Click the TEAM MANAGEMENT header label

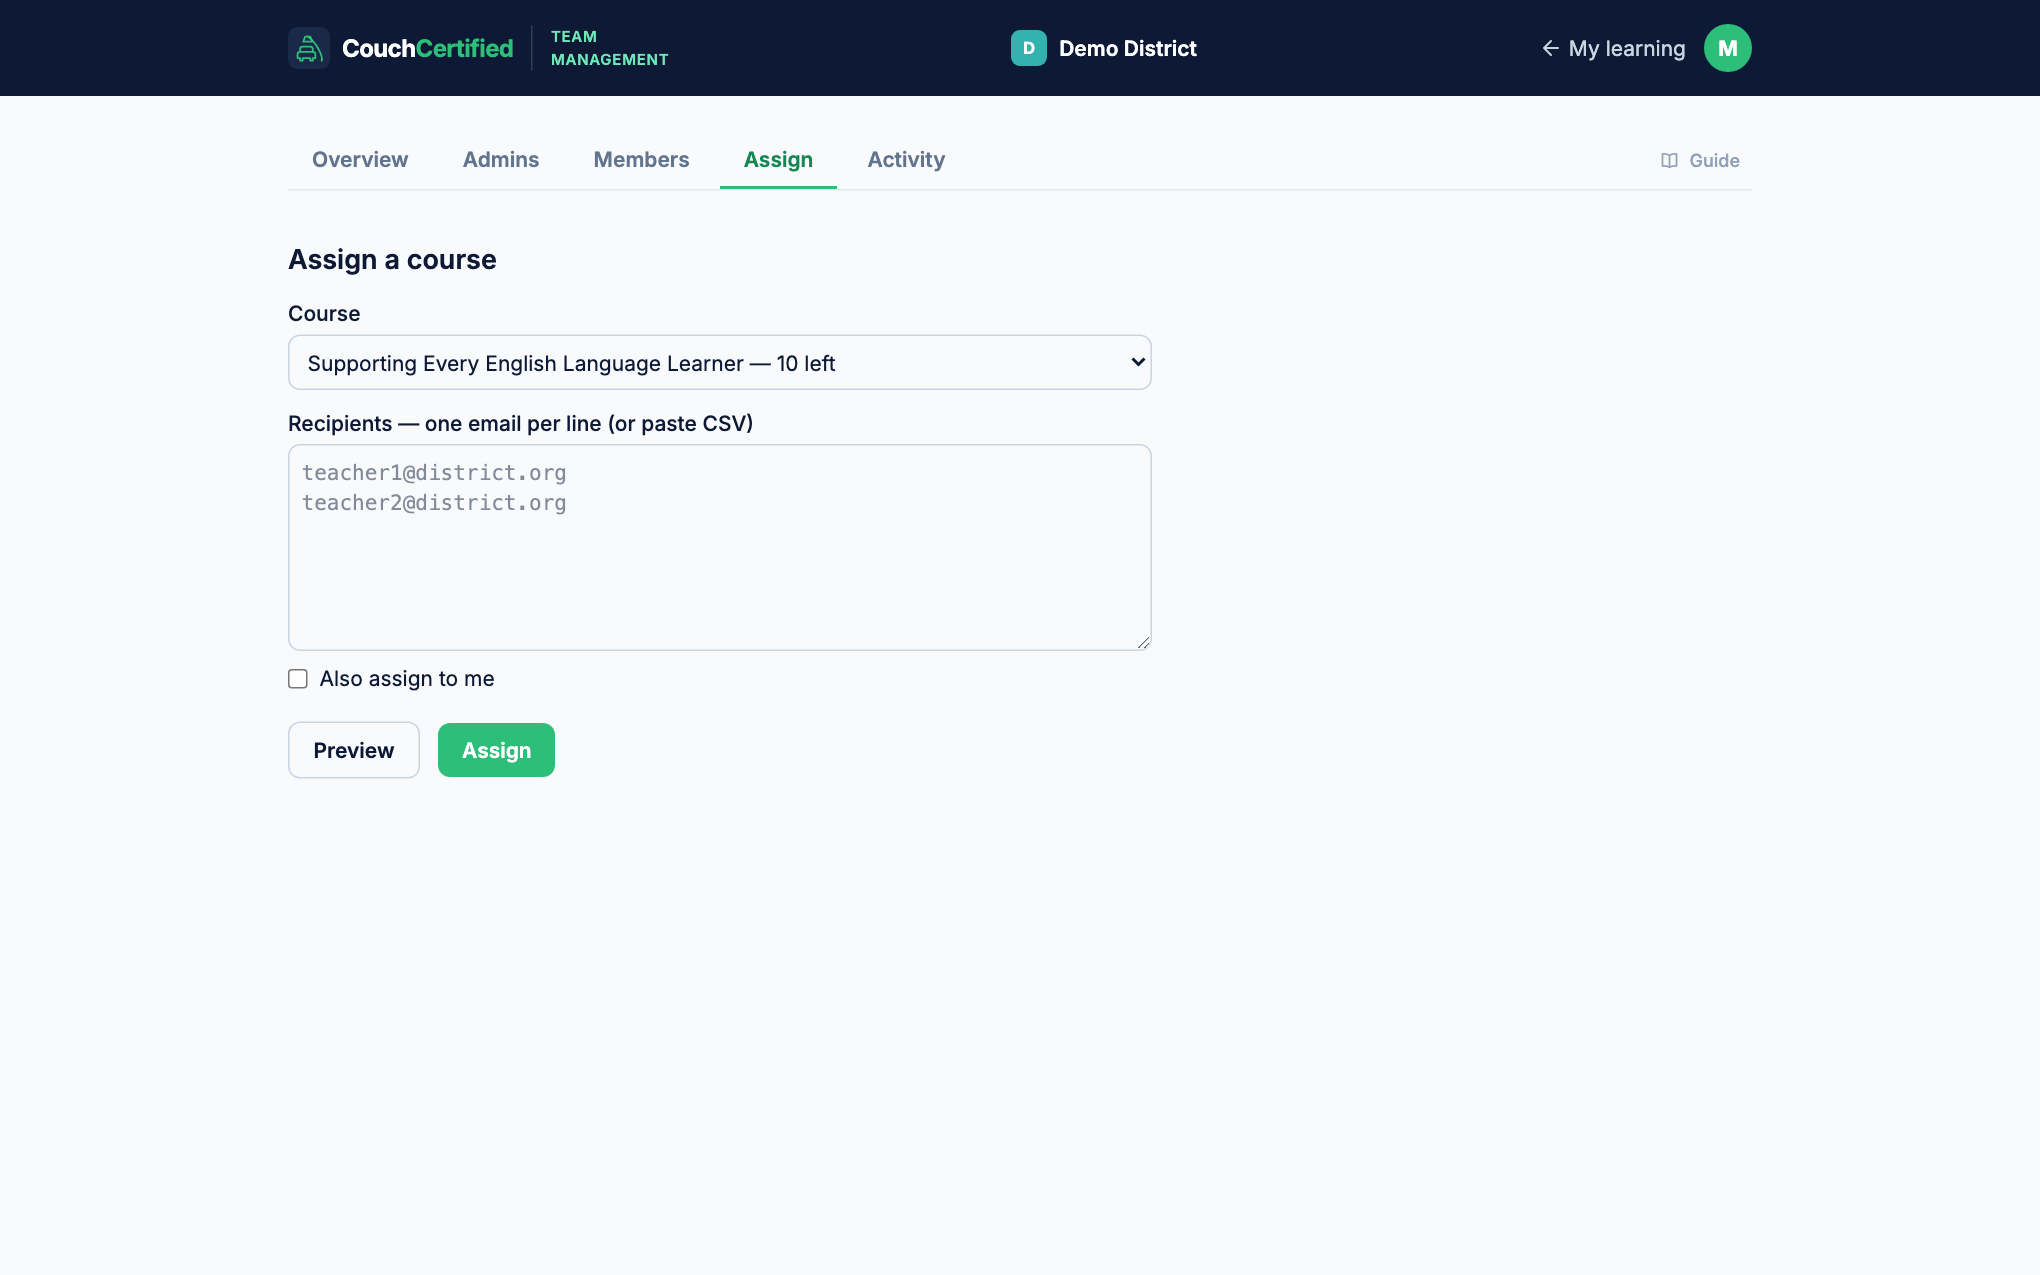[609, 48]
